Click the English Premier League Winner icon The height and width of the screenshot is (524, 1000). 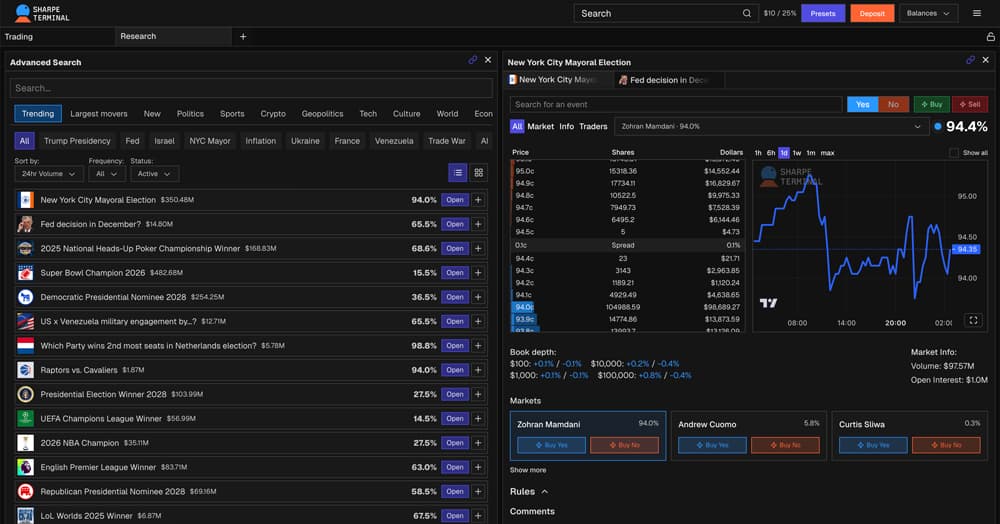(26, 467)
